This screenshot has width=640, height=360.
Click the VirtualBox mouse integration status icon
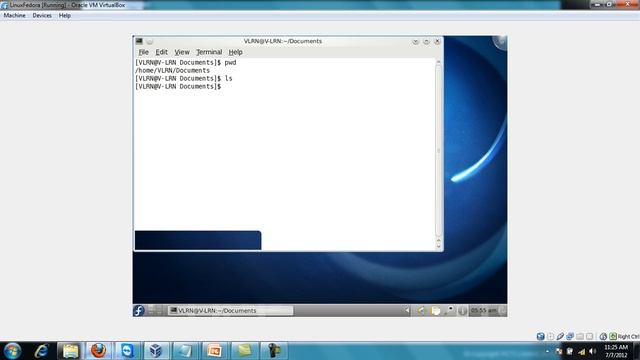pos(603,336)
